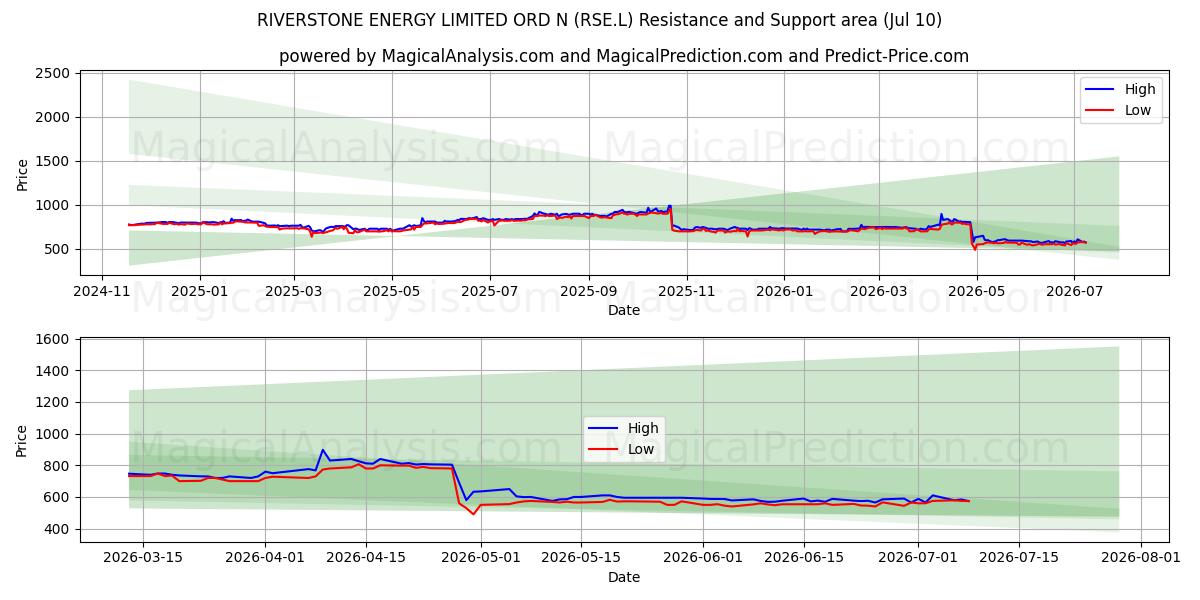
Task: Click the '2025-05' x-axis label in the top chart
Action: (392, 291)
